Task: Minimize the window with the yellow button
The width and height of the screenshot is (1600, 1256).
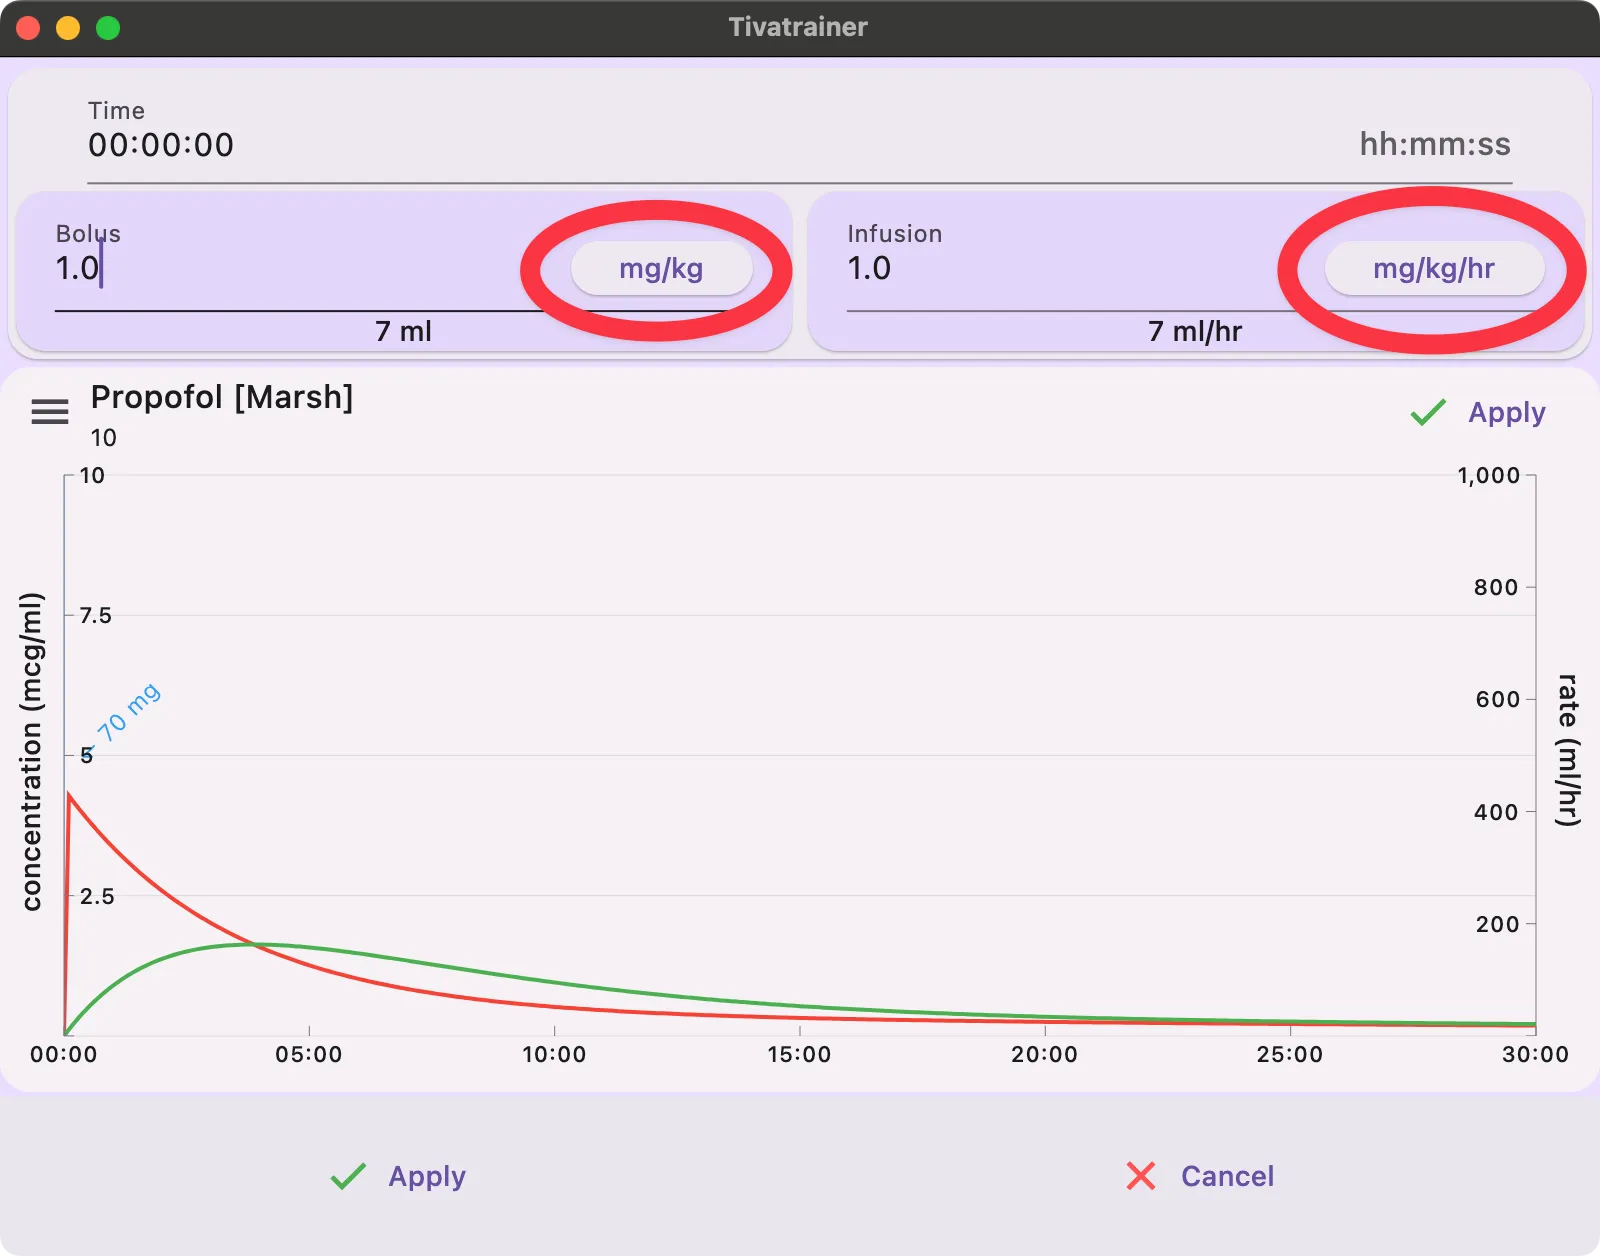Action: [68, 28]
